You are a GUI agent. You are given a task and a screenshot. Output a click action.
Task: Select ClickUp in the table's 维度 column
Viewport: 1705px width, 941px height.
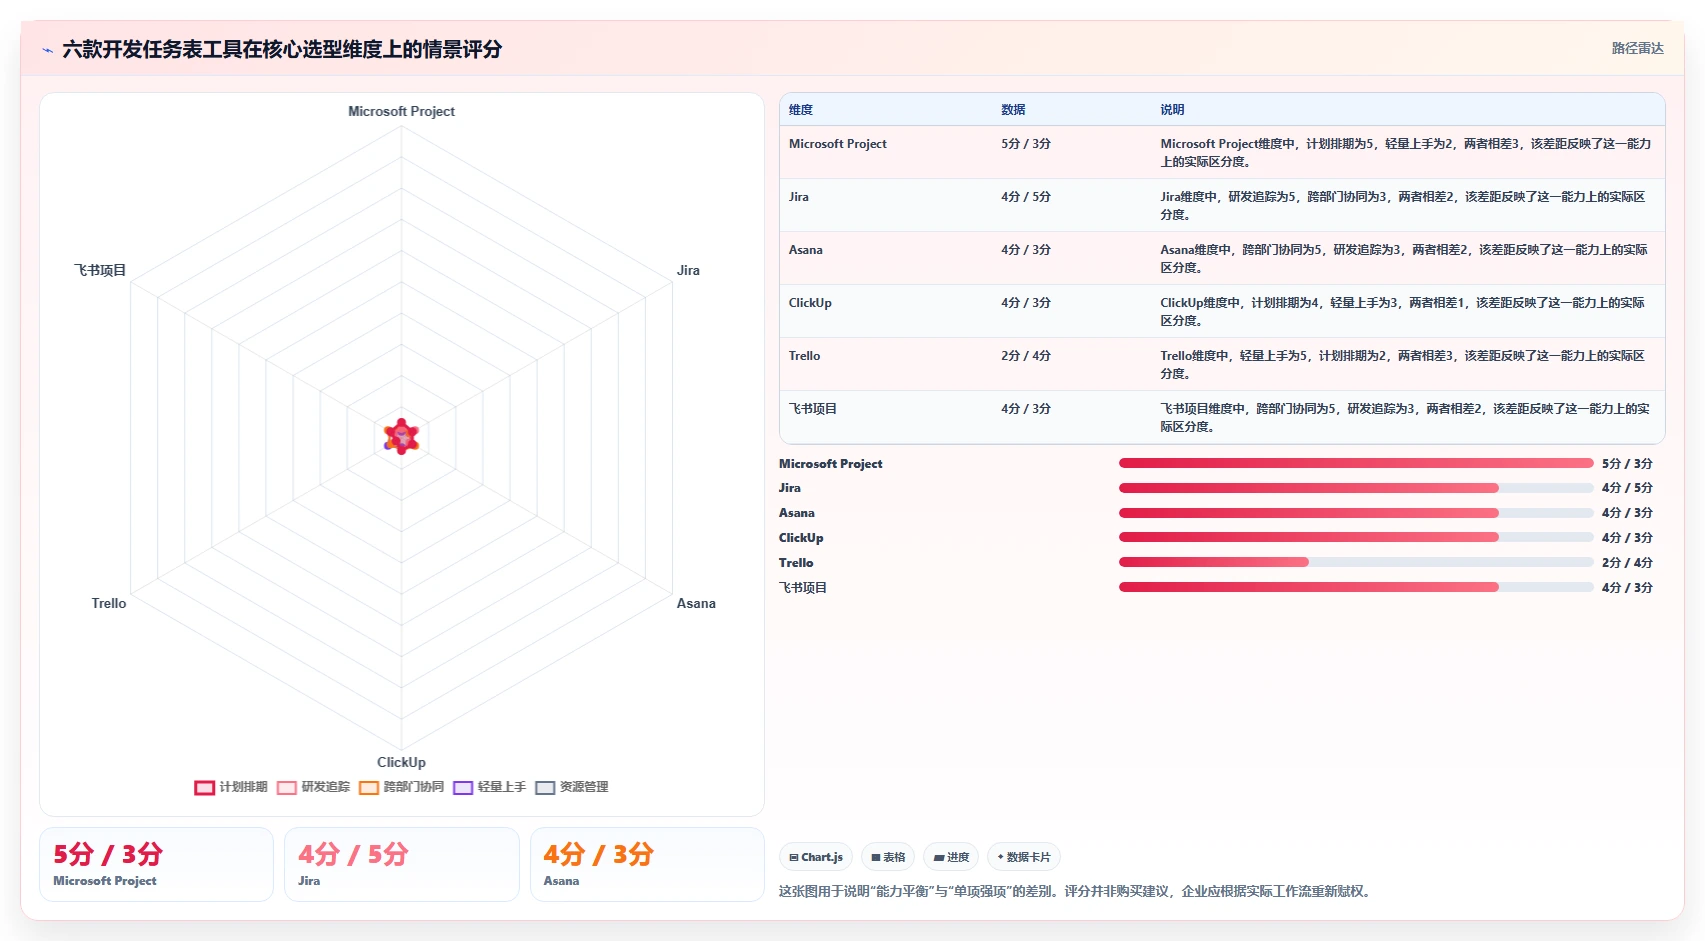click(x=810, y=303)
